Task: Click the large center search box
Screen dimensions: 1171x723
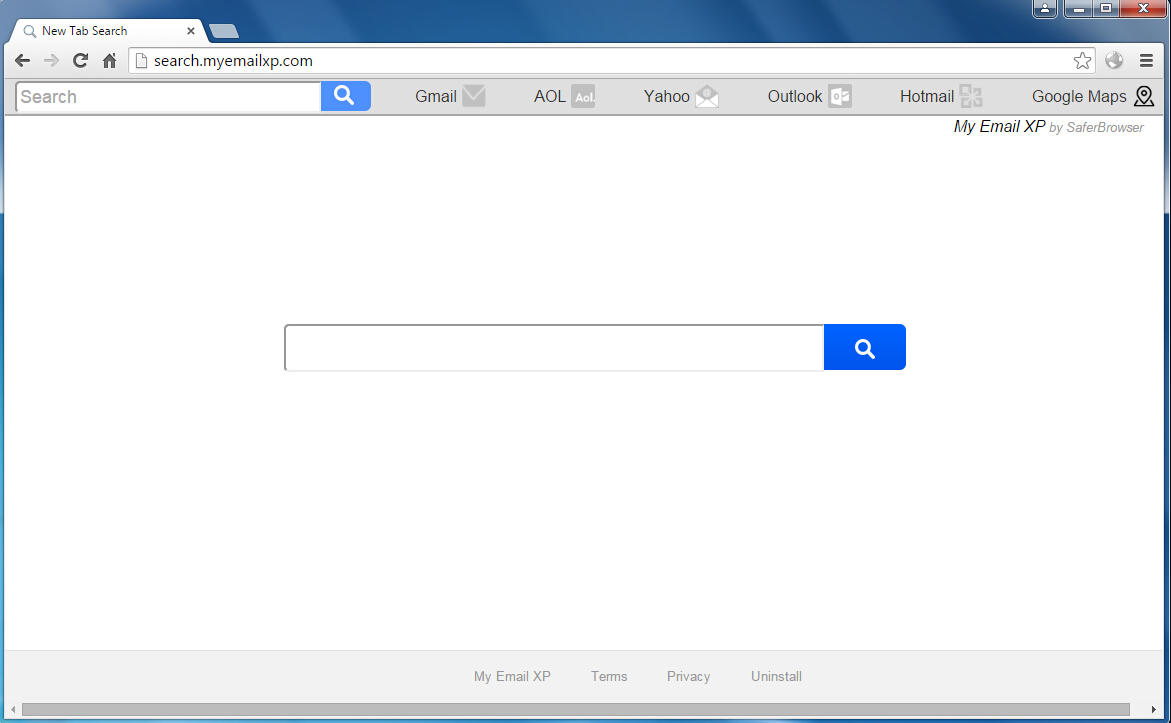Action: point(554,347)
